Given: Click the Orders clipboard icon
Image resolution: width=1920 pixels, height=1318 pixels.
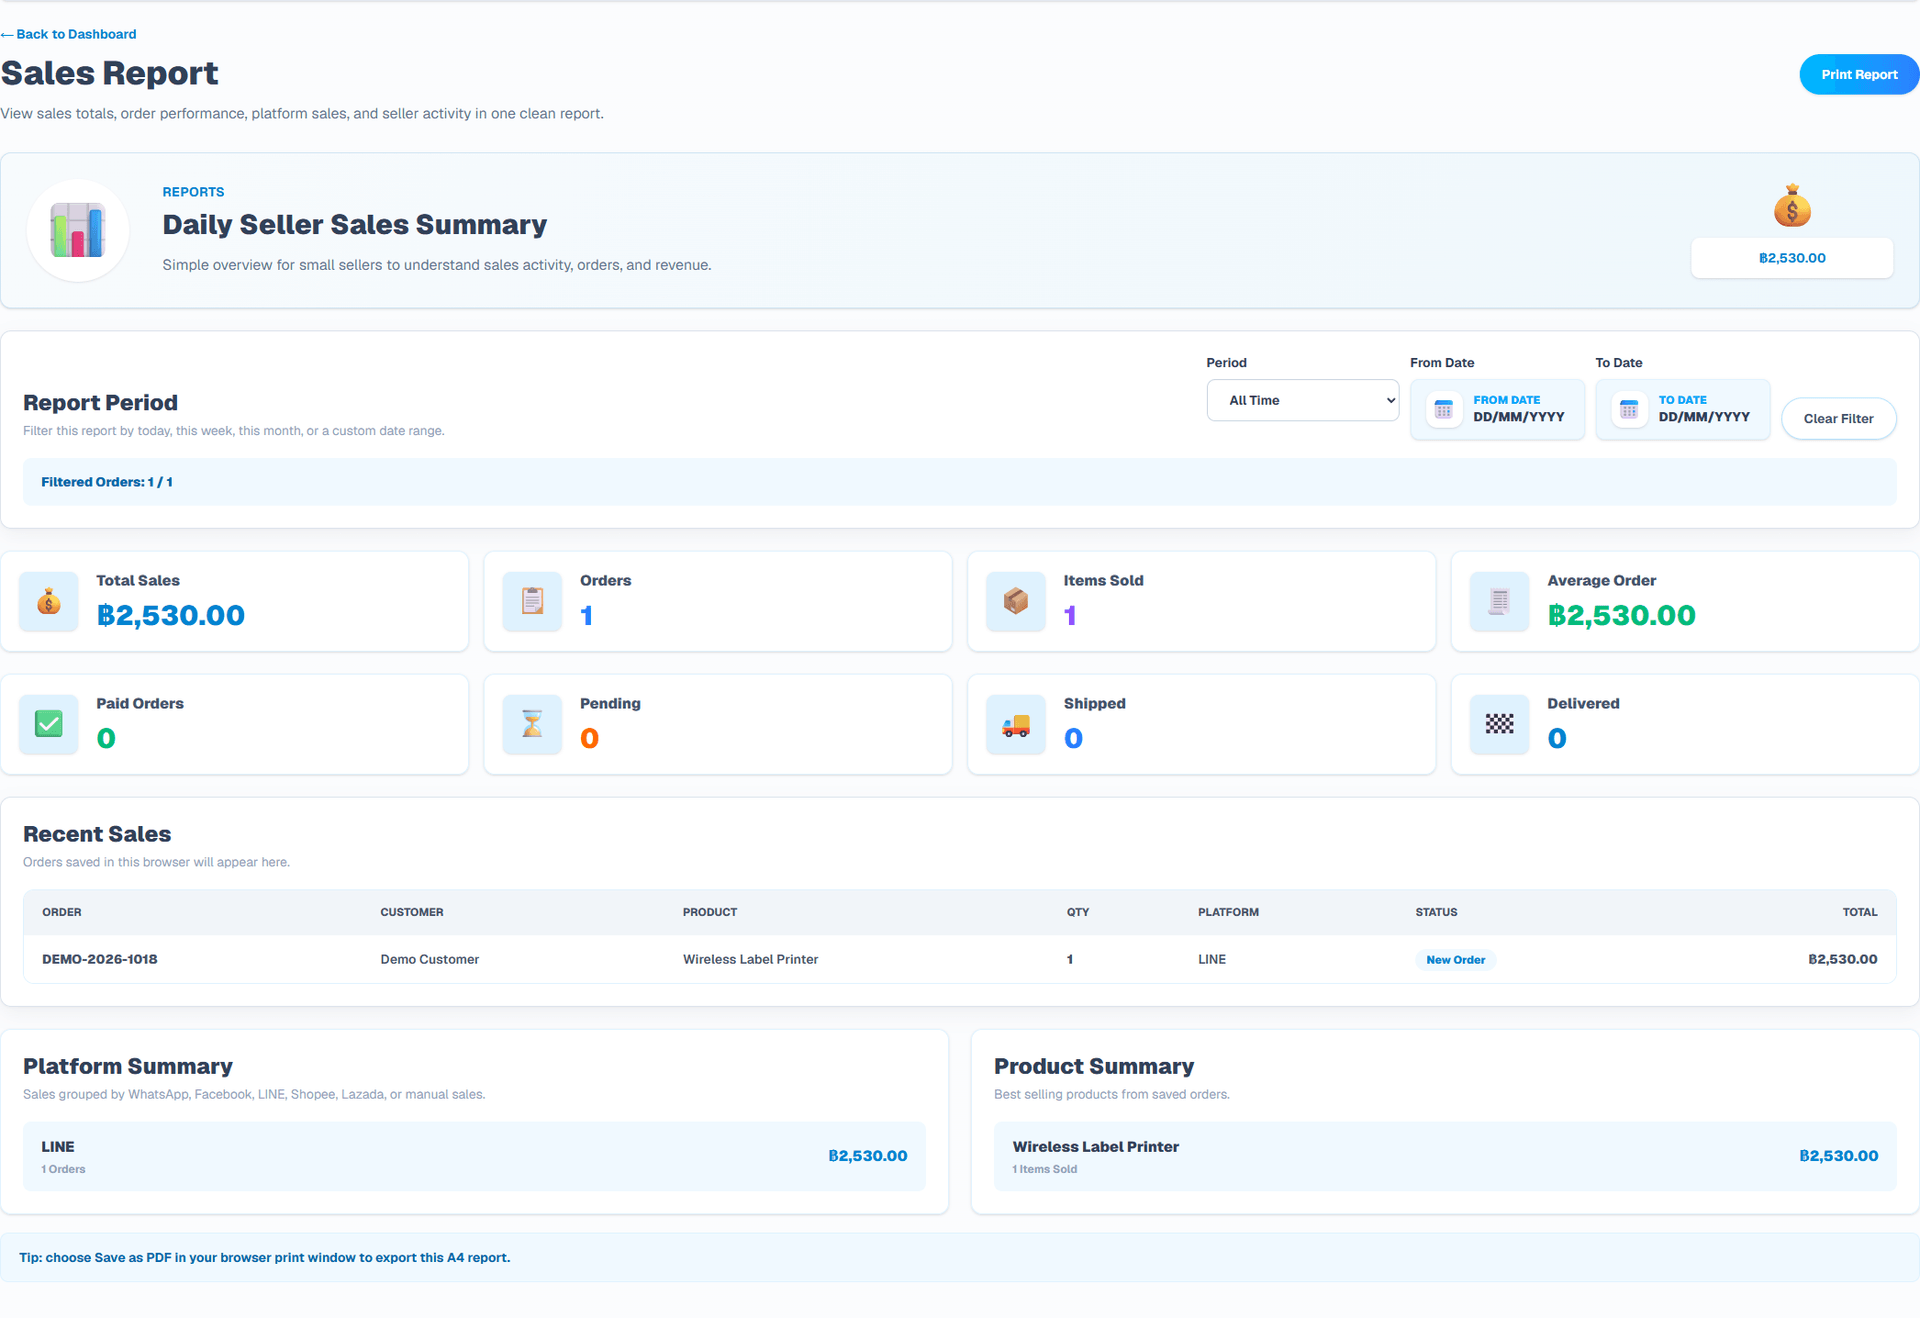Looking at the screenshot, I should 532,601.
